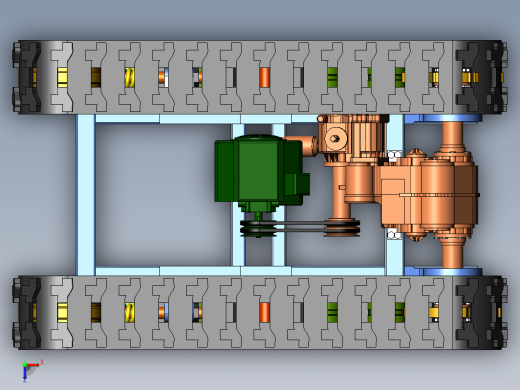Select the orange pulley at belt's right end
The width and height of the screenshot is (520, 390).
pos(342,227)
